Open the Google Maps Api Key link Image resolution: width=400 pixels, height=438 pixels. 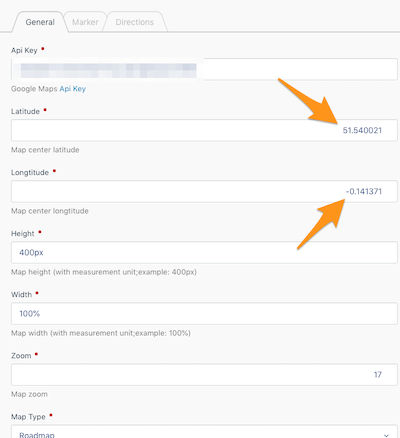click(x=73, y=89)
